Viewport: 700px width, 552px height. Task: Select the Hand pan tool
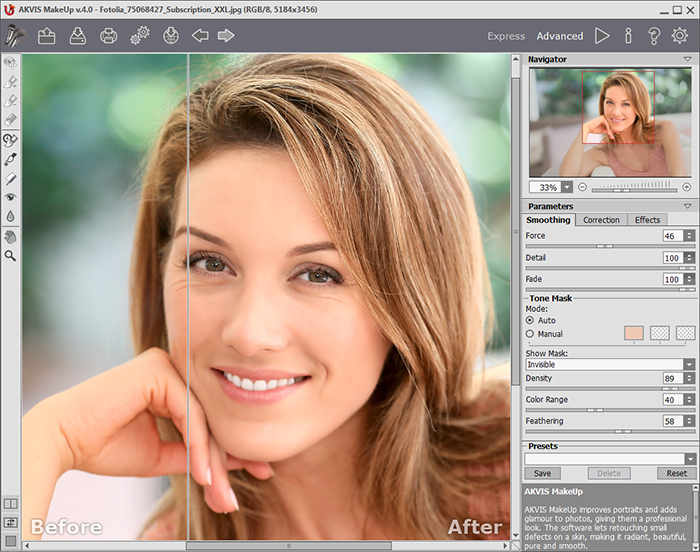pos(10,237)
